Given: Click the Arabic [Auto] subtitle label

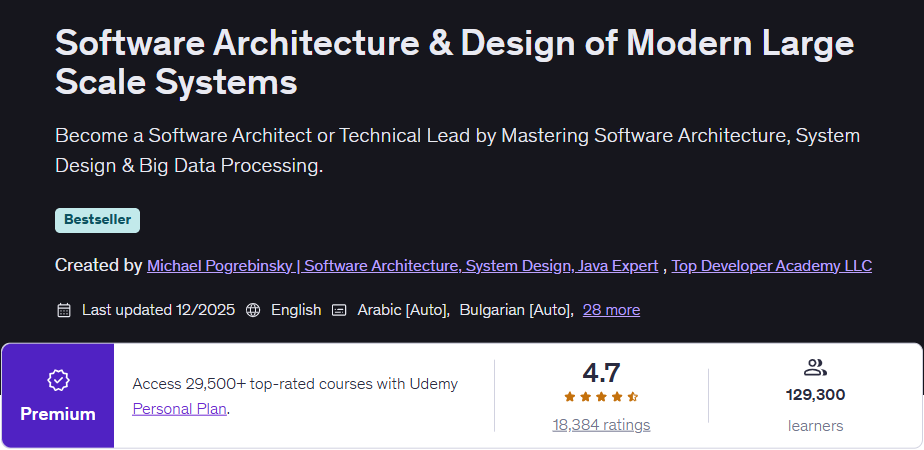Looking at the screenshot, I should click(x=403, y=310).
